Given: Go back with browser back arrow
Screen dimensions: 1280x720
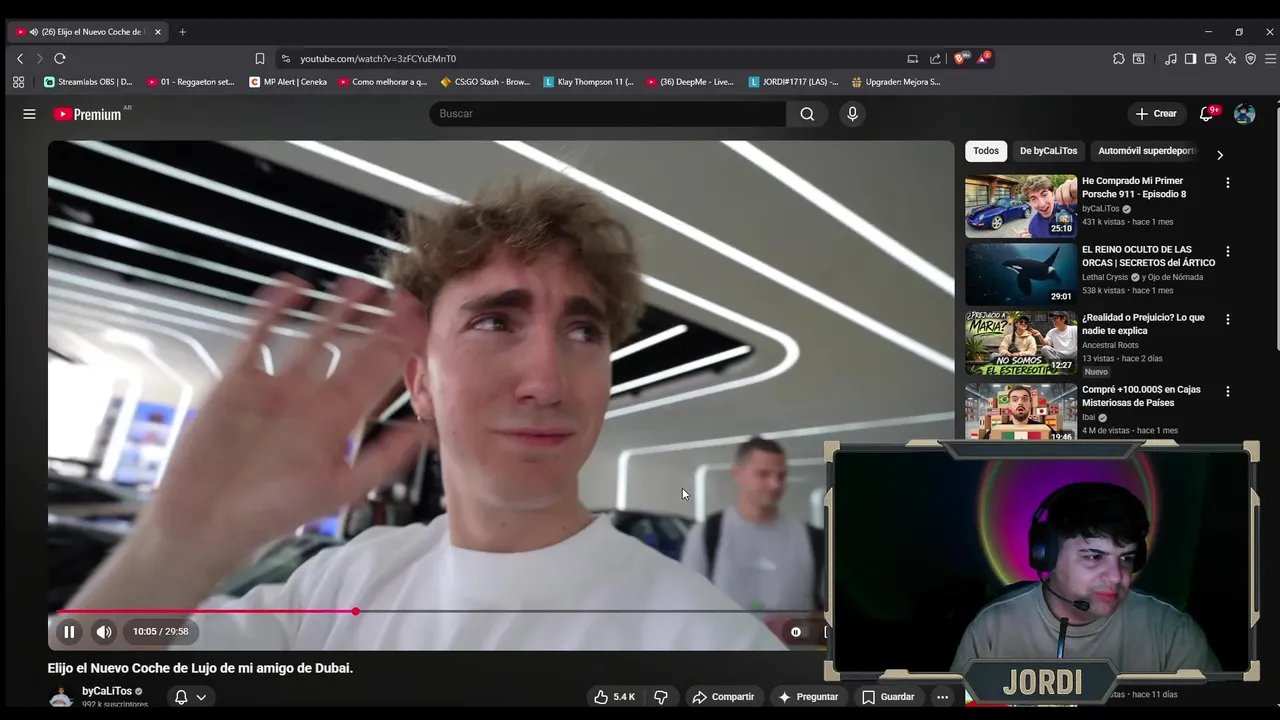Looking at the screenshot, I should [x=19, y=59].
